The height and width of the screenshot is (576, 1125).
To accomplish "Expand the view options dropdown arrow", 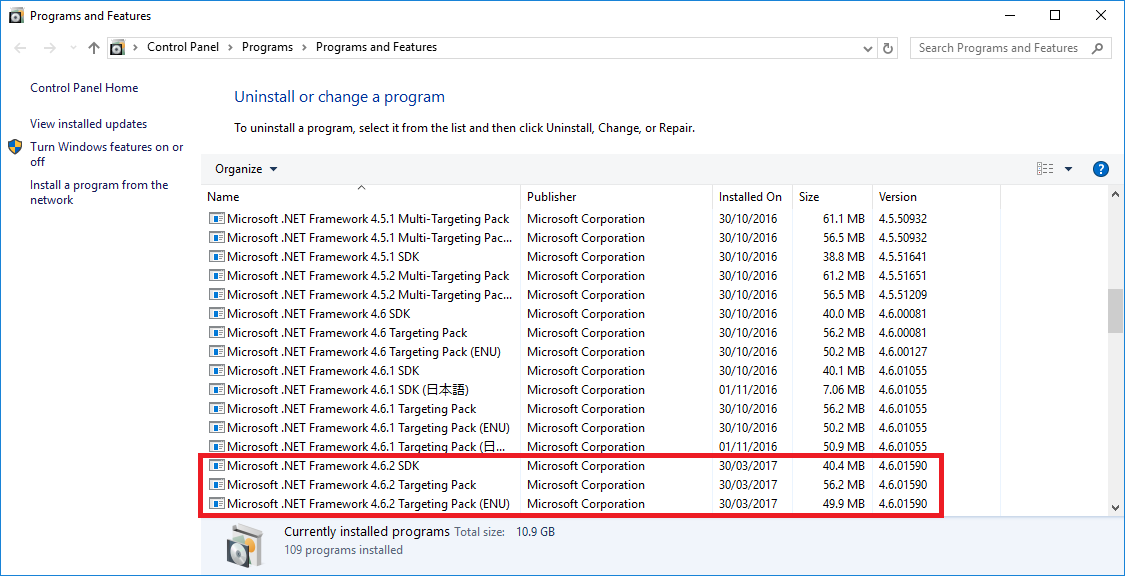I will [1068, 169].
